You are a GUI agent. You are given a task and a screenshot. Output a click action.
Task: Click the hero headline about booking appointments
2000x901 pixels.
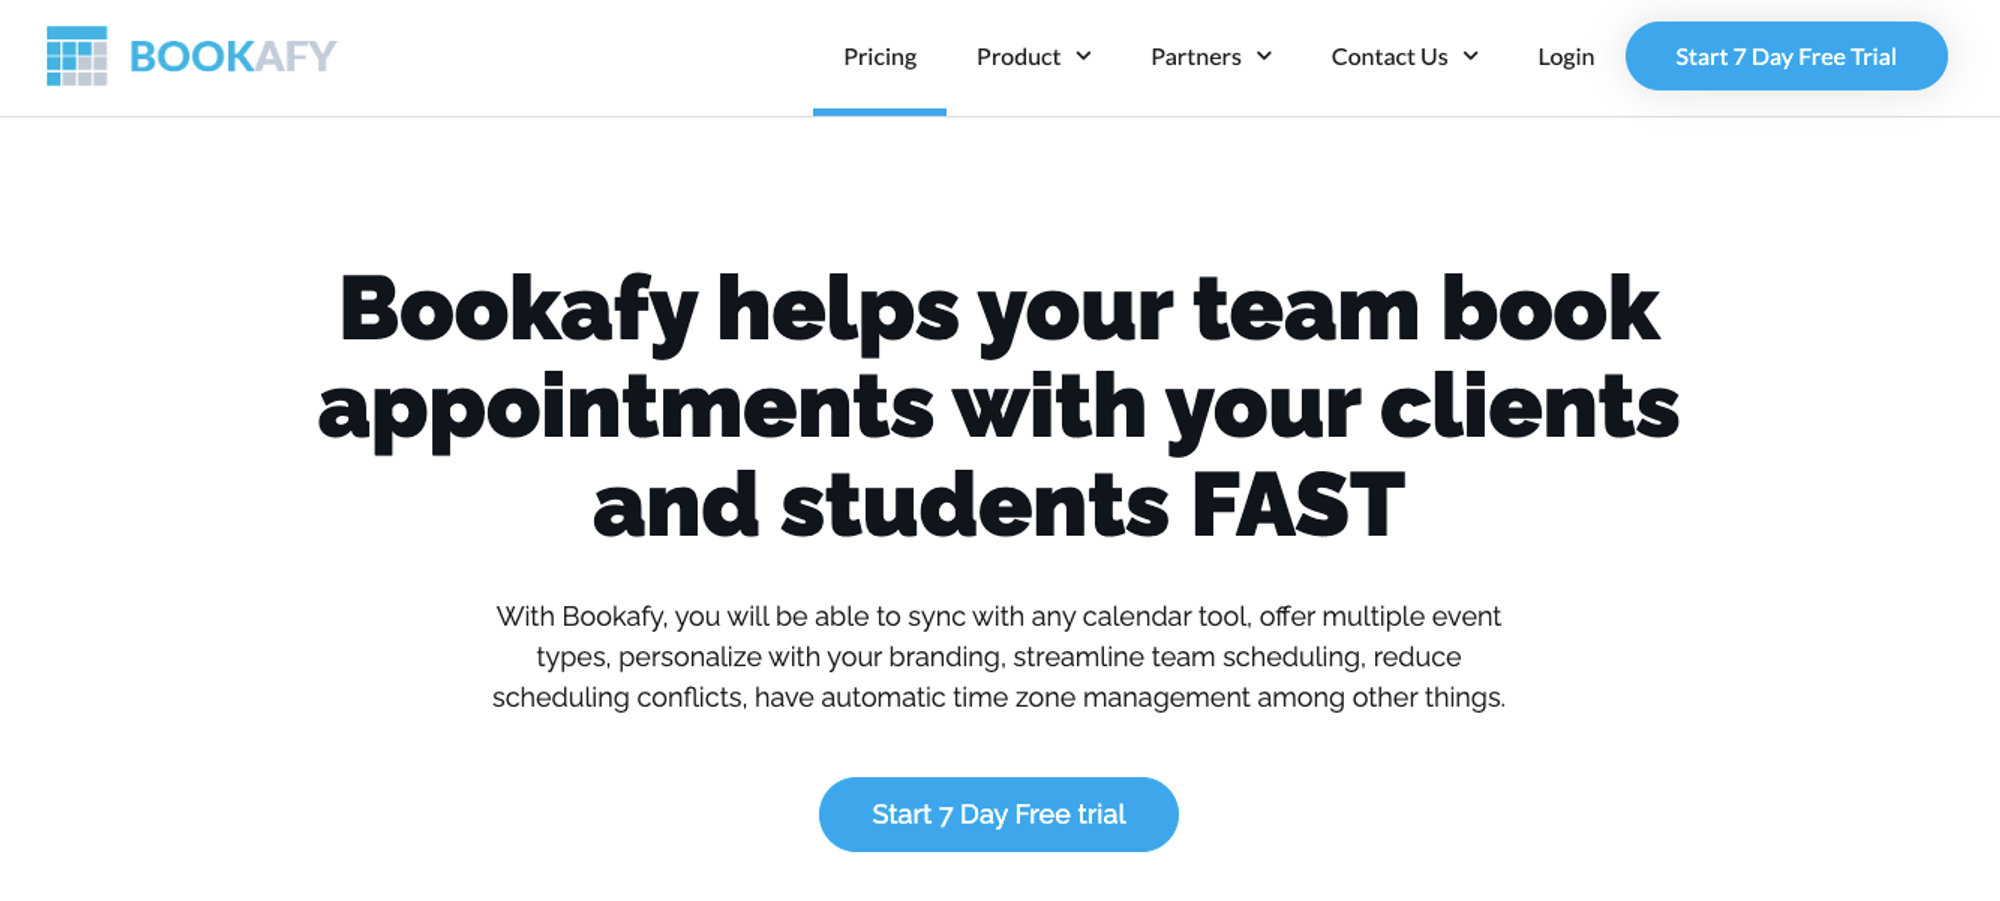point(999,404)
